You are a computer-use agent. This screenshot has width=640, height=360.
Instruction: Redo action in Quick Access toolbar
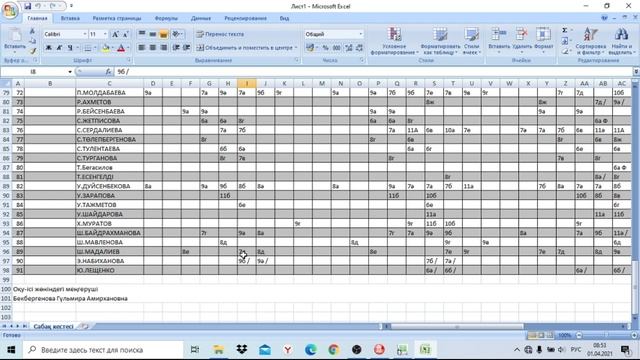tap(53, 6)
